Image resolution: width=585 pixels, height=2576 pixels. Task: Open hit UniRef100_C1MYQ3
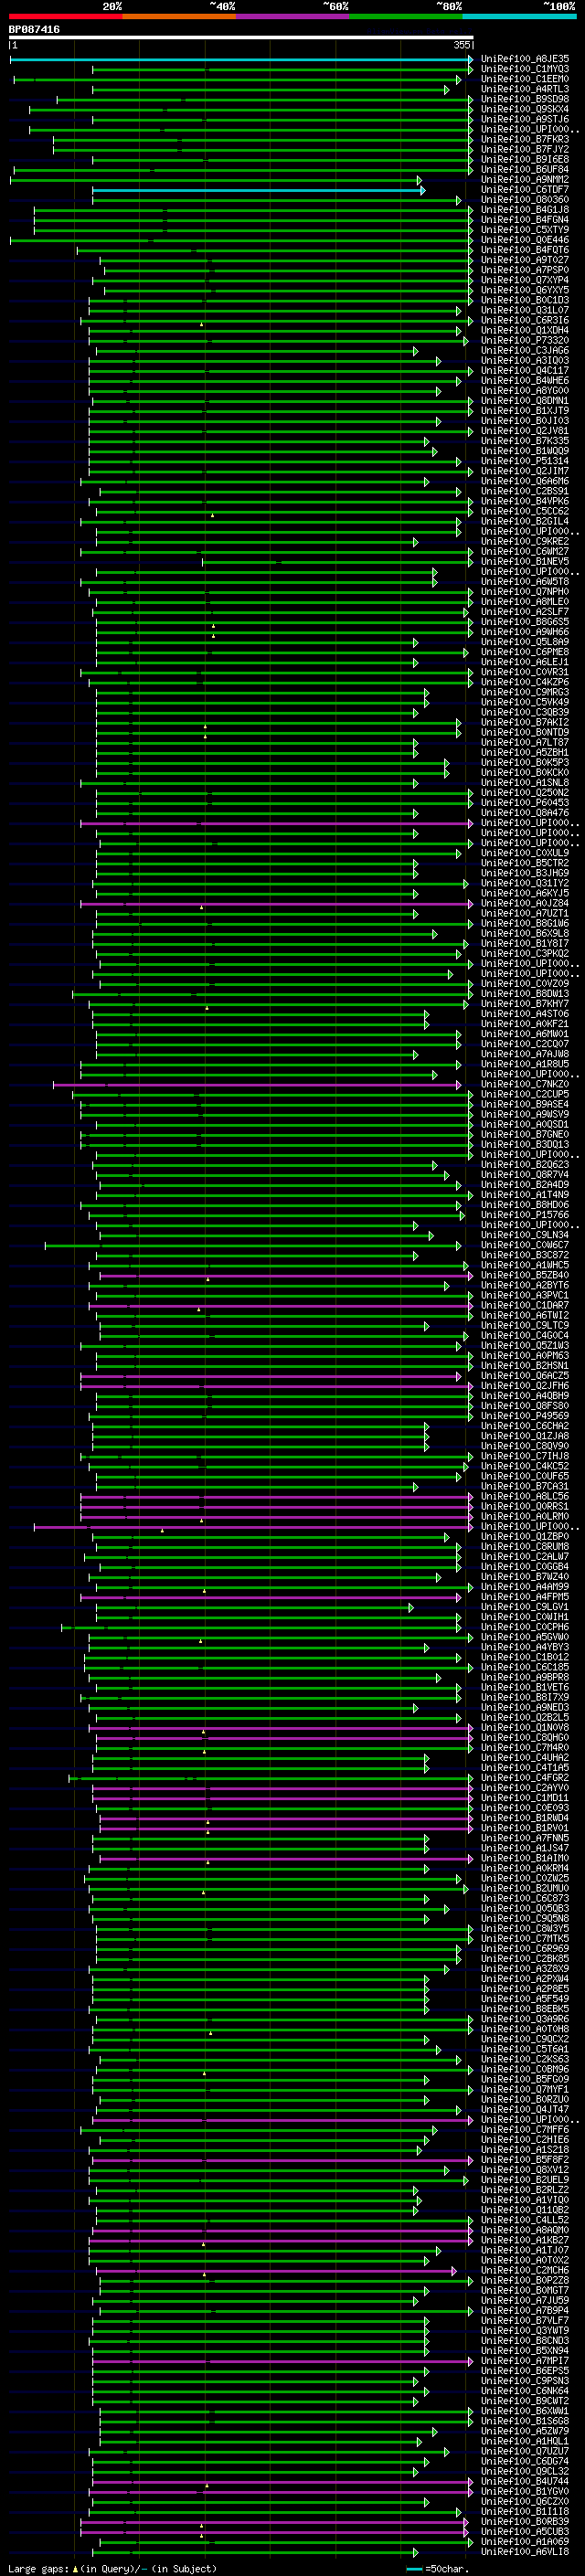click(x=525, y=69)
